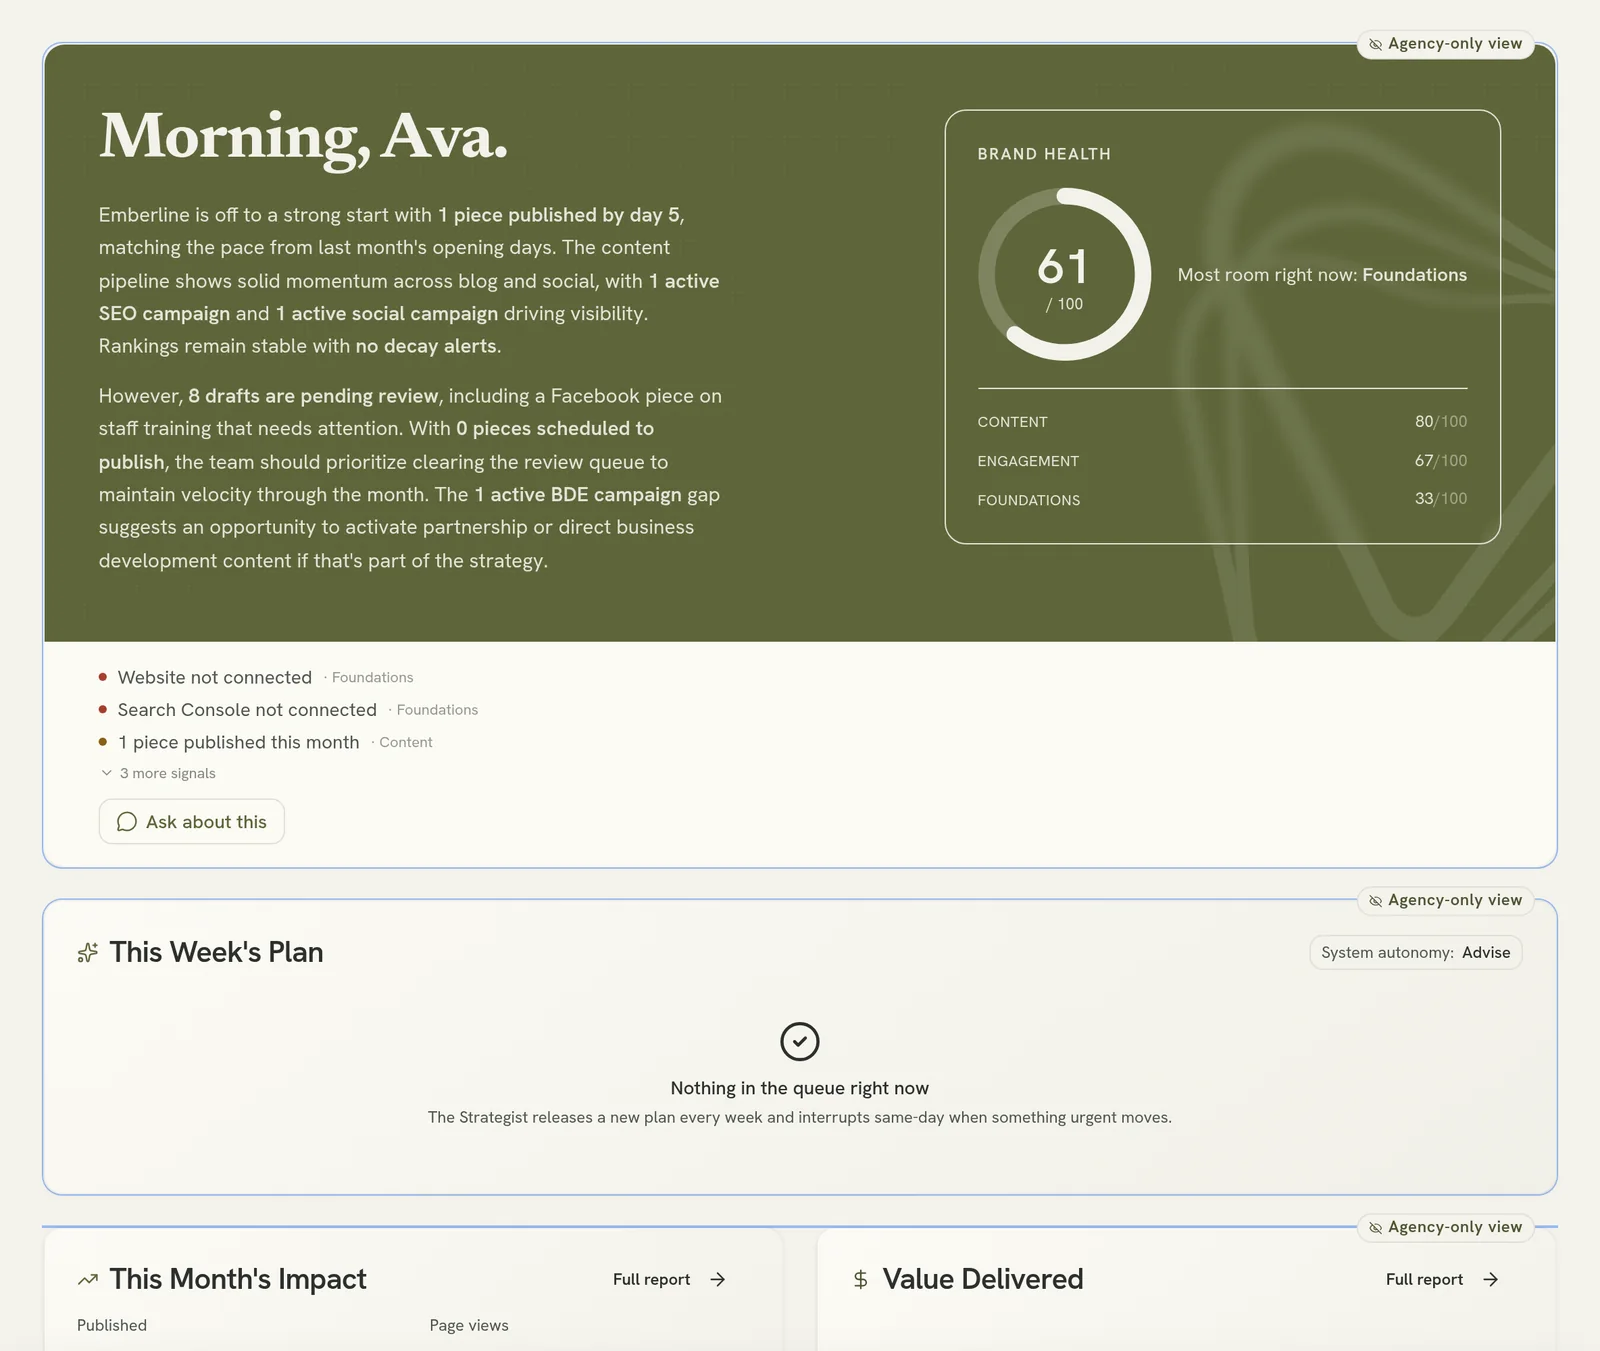Click the 8 drafts are pending review text
Viewport: 1600px width, 1351px height.
[313, 396]
